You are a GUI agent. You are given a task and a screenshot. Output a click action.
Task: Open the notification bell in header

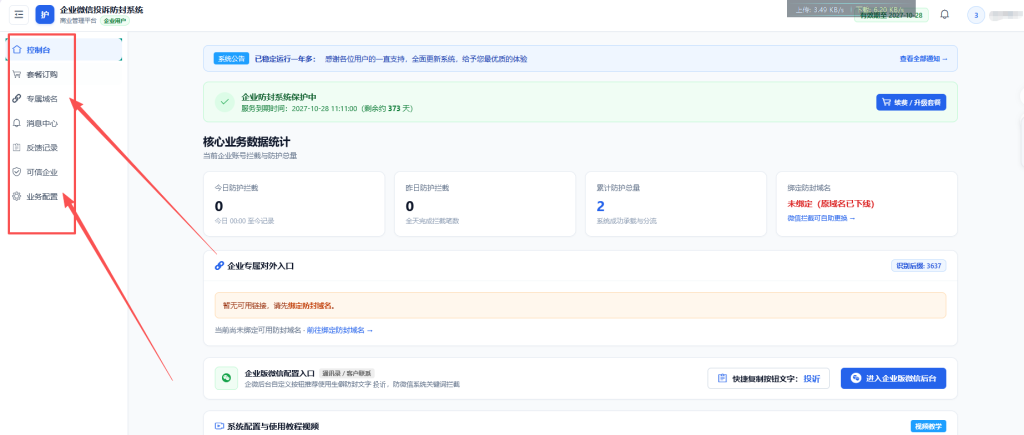coord(944,14)
